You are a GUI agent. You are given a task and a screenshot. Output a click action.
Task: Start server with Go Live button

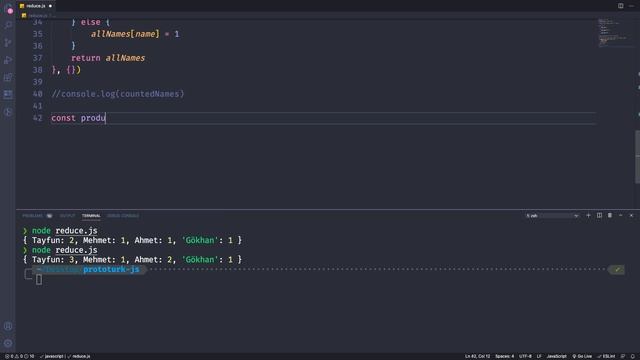click(582, 356)
